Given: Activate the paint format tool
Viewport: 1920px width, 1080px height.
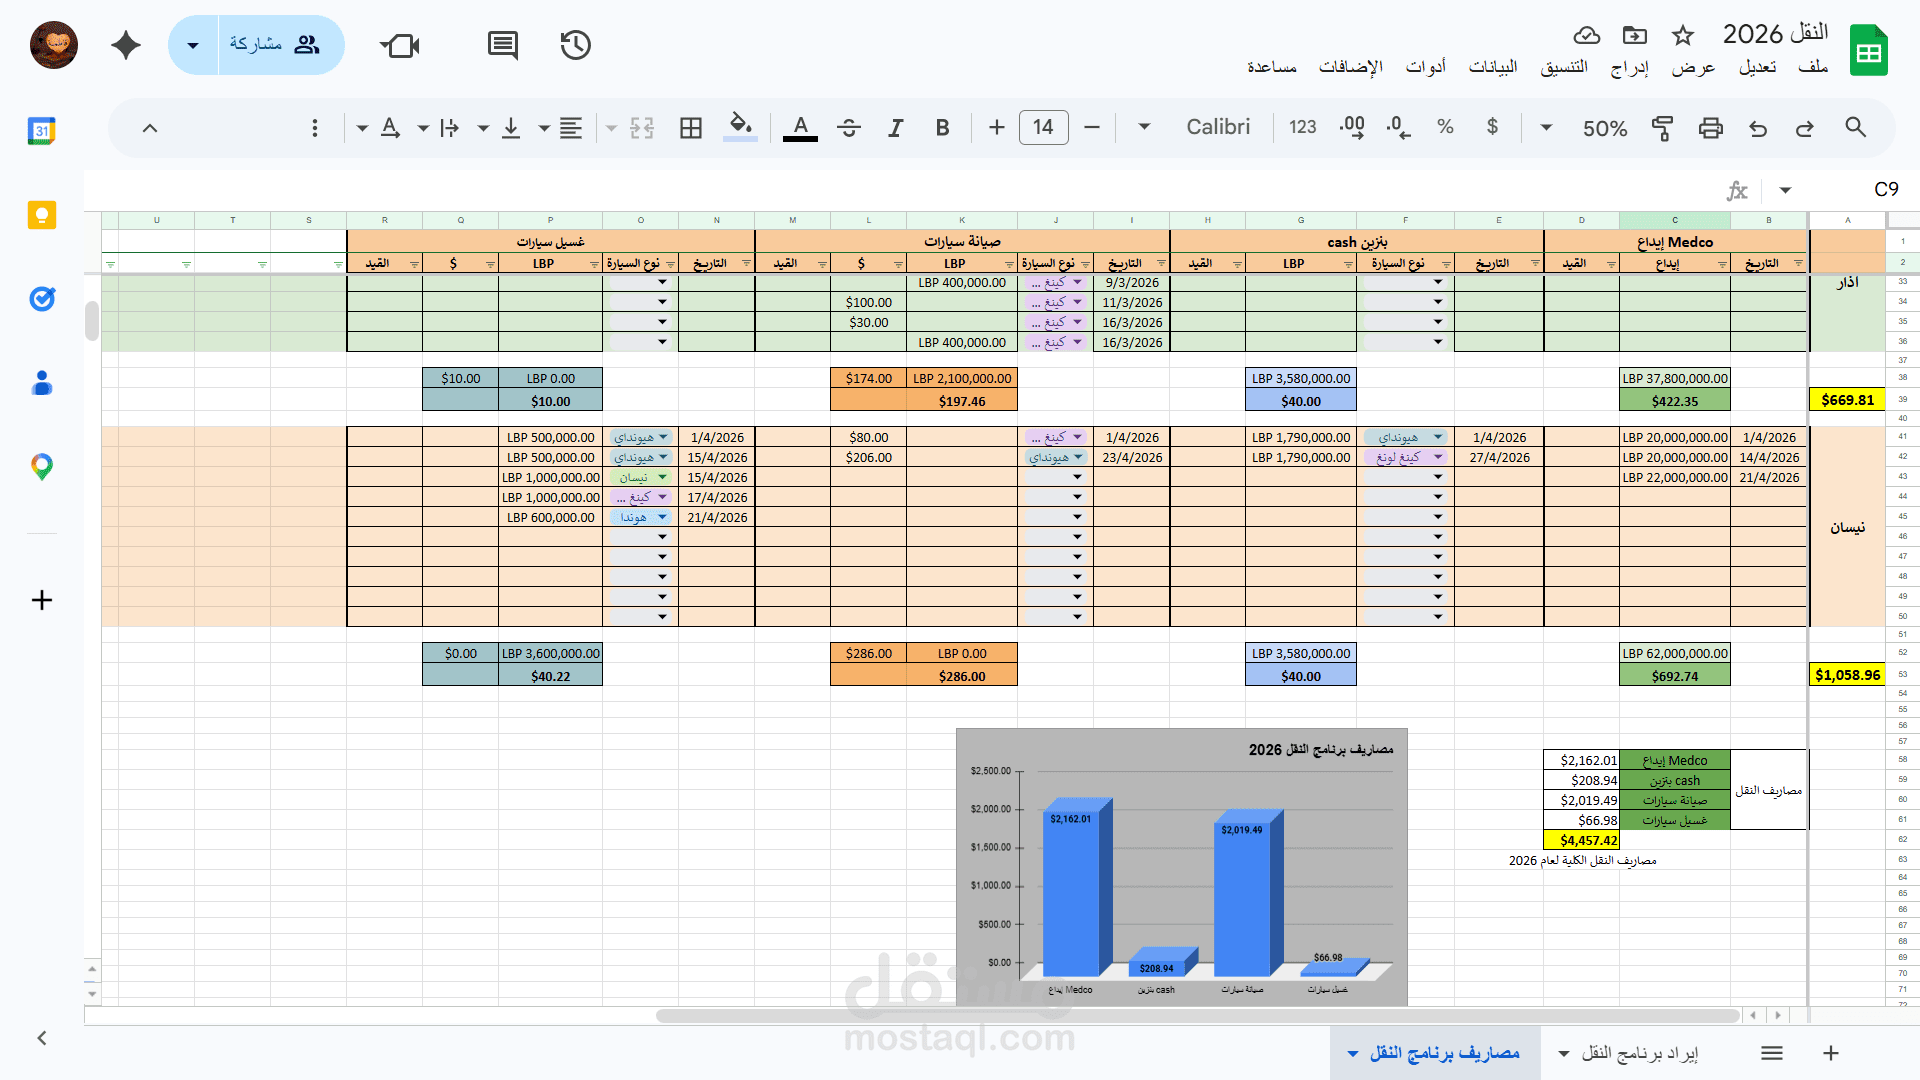Looking at the screenshot, I should [1662, 127].
